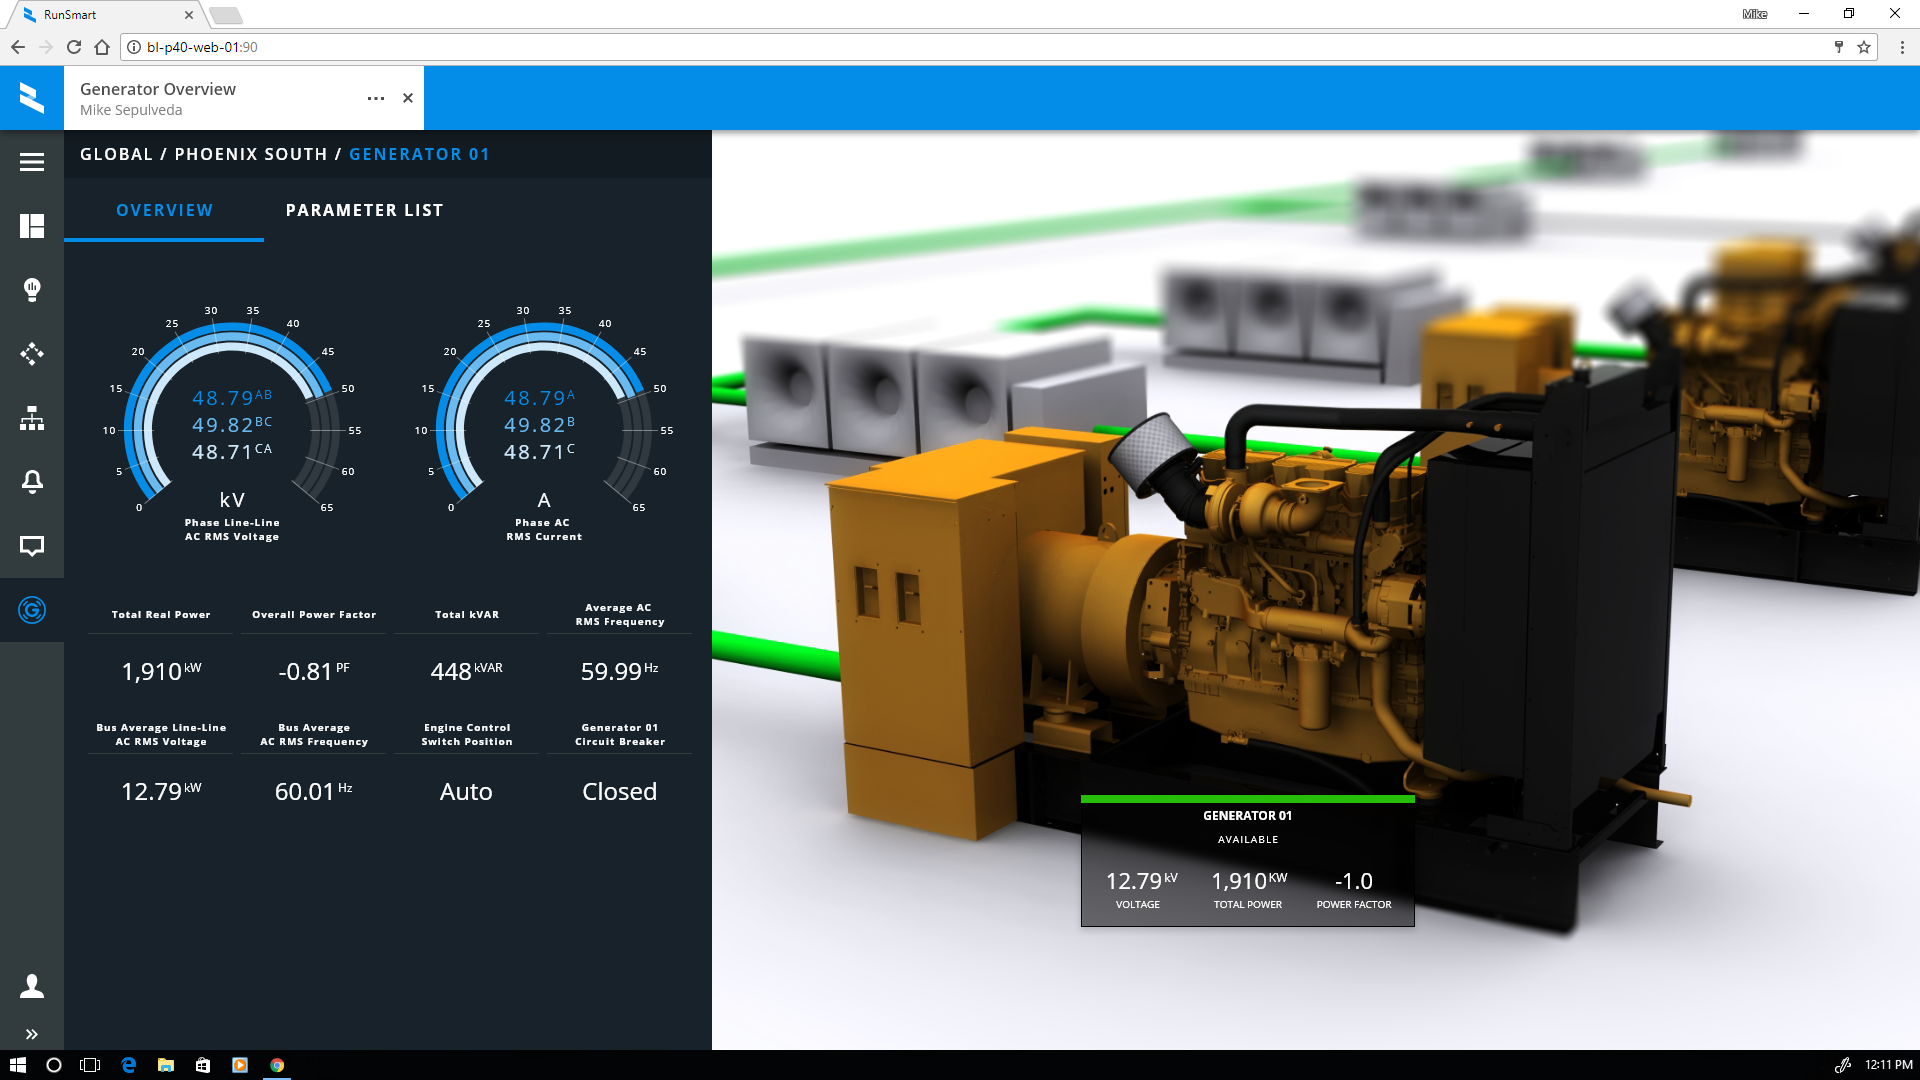1920x1080 pixels.
Task: Click the dashboard grid icon in the sidebar
Action: point(32,226)
